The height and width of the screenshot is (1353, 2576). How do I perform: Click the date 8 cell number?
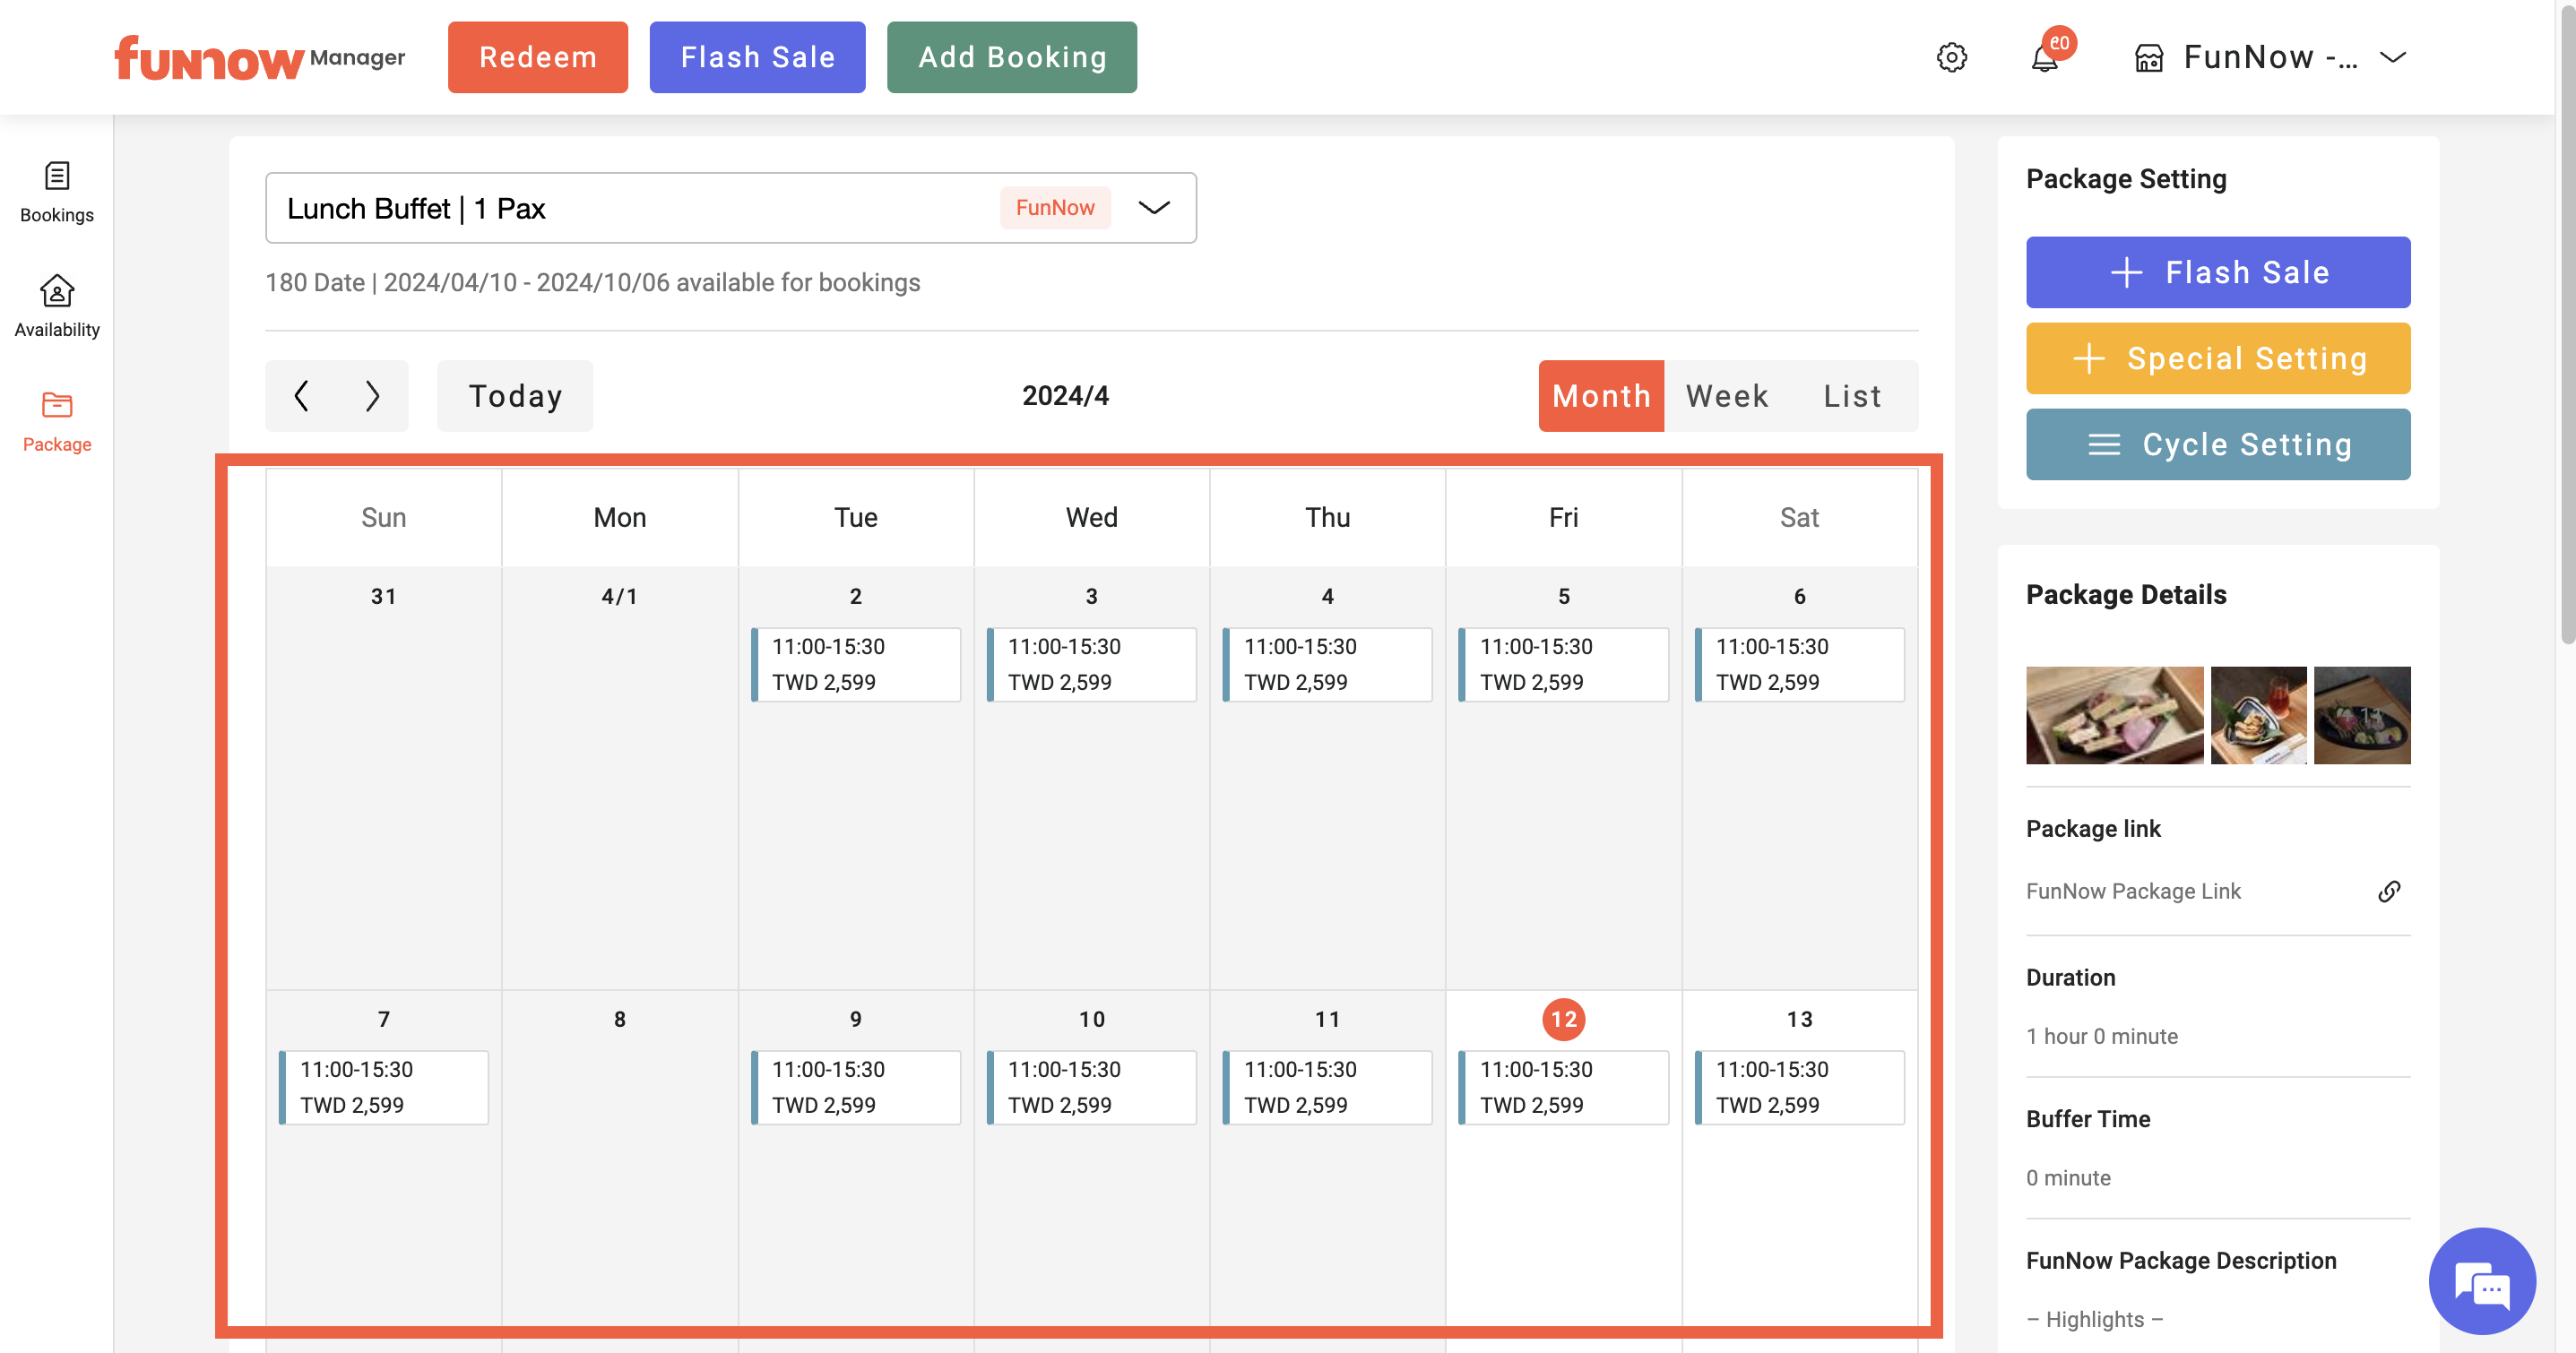(620, 1019)
